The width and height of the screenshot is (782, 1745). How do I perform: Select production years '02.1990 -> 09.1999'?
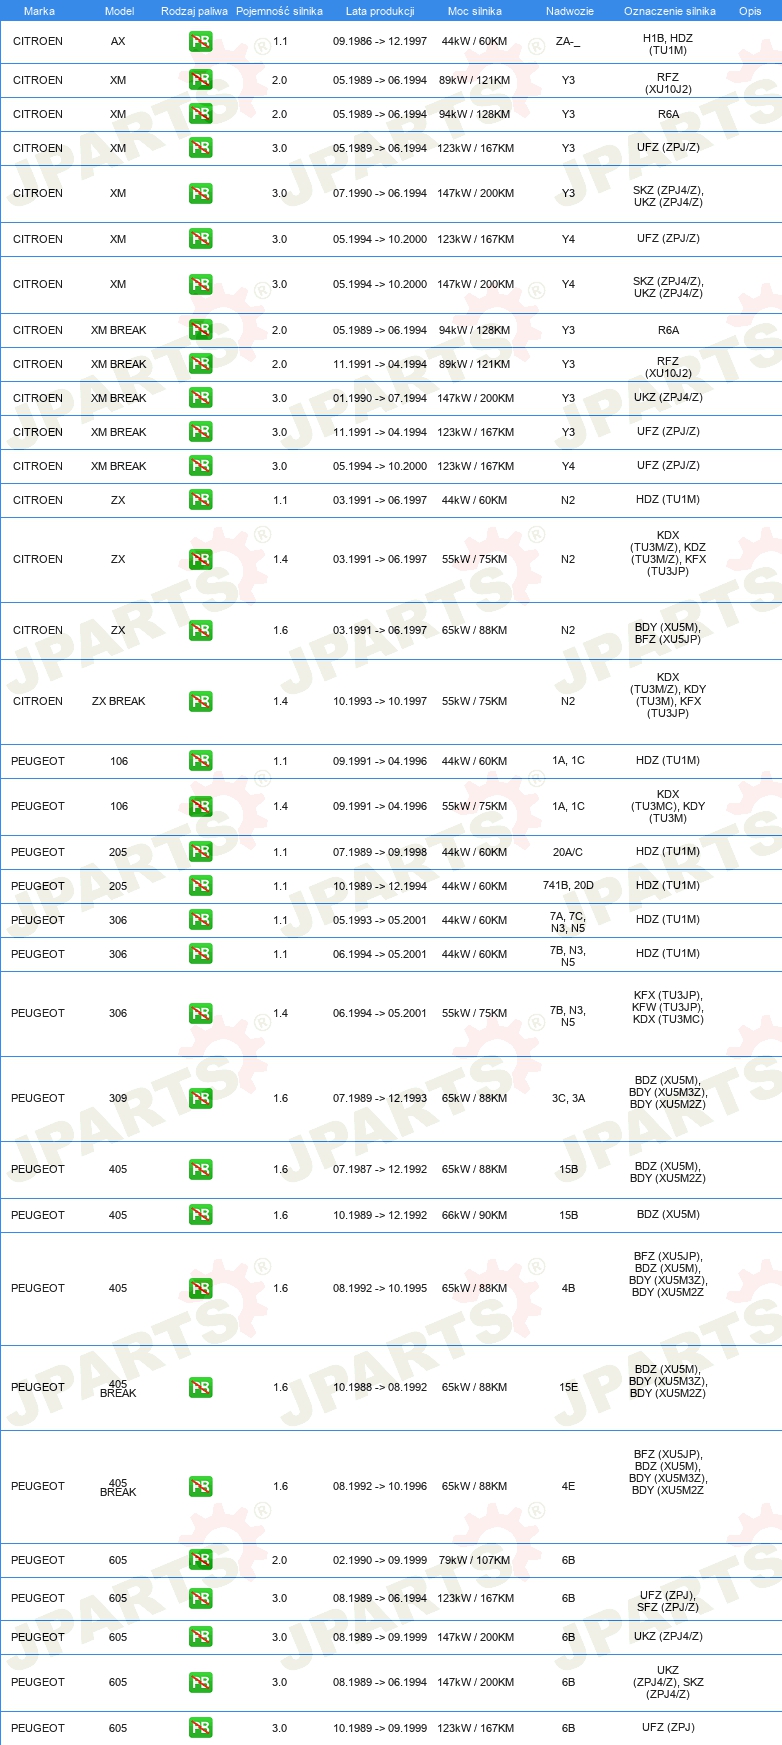pyautogui.click(x=380, y=1560)
